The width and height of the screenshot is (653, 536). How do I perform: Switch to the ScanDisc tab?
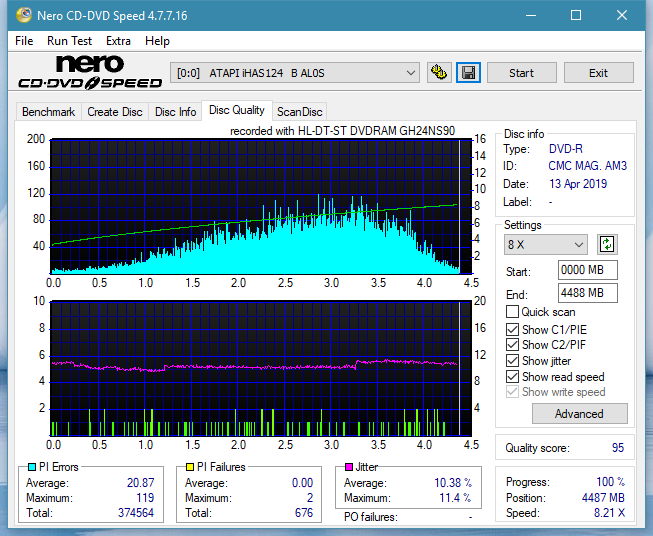click(x=299, y=112)
